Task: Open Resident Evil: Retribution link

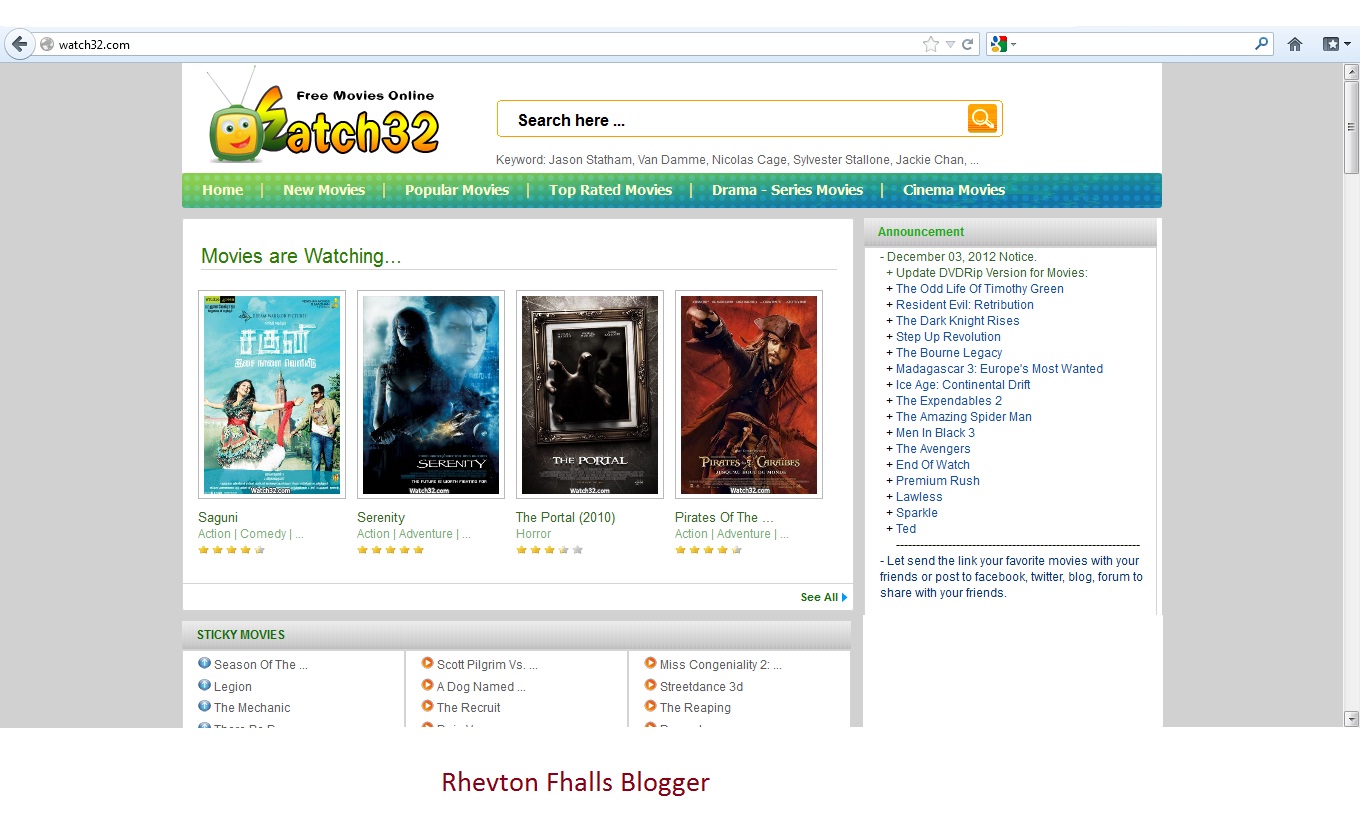Action: [x=965, y=305]
